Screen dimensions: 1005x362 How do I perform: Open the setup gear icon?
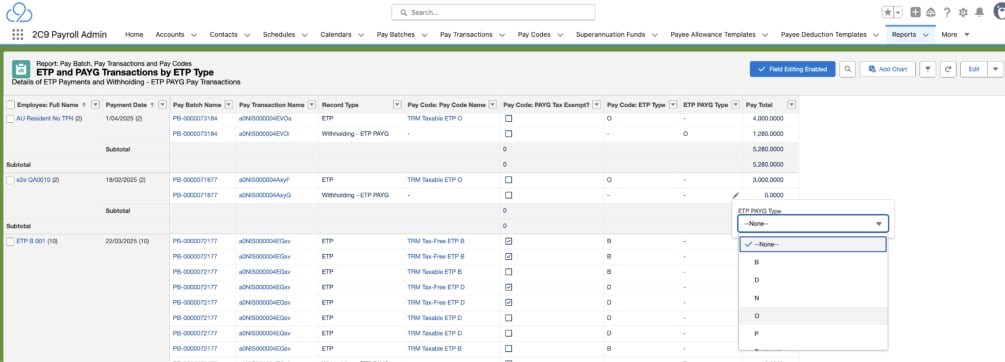963,12
